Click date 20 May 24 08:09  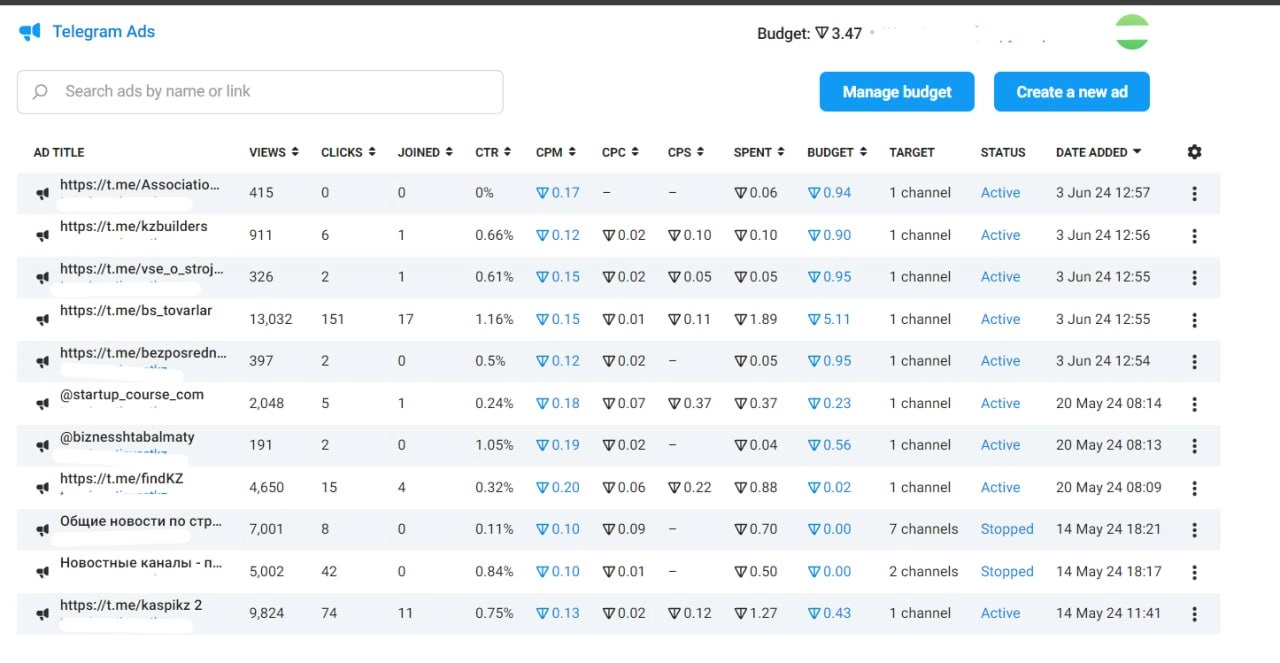click(x=1109, y=487)
